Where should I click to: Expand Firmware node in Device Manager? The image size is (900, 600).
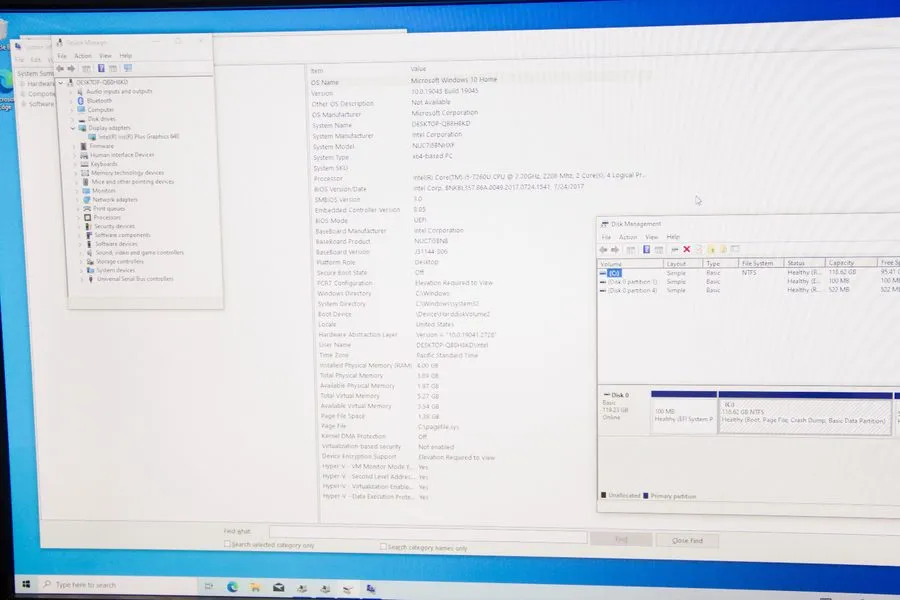point(74,146)
